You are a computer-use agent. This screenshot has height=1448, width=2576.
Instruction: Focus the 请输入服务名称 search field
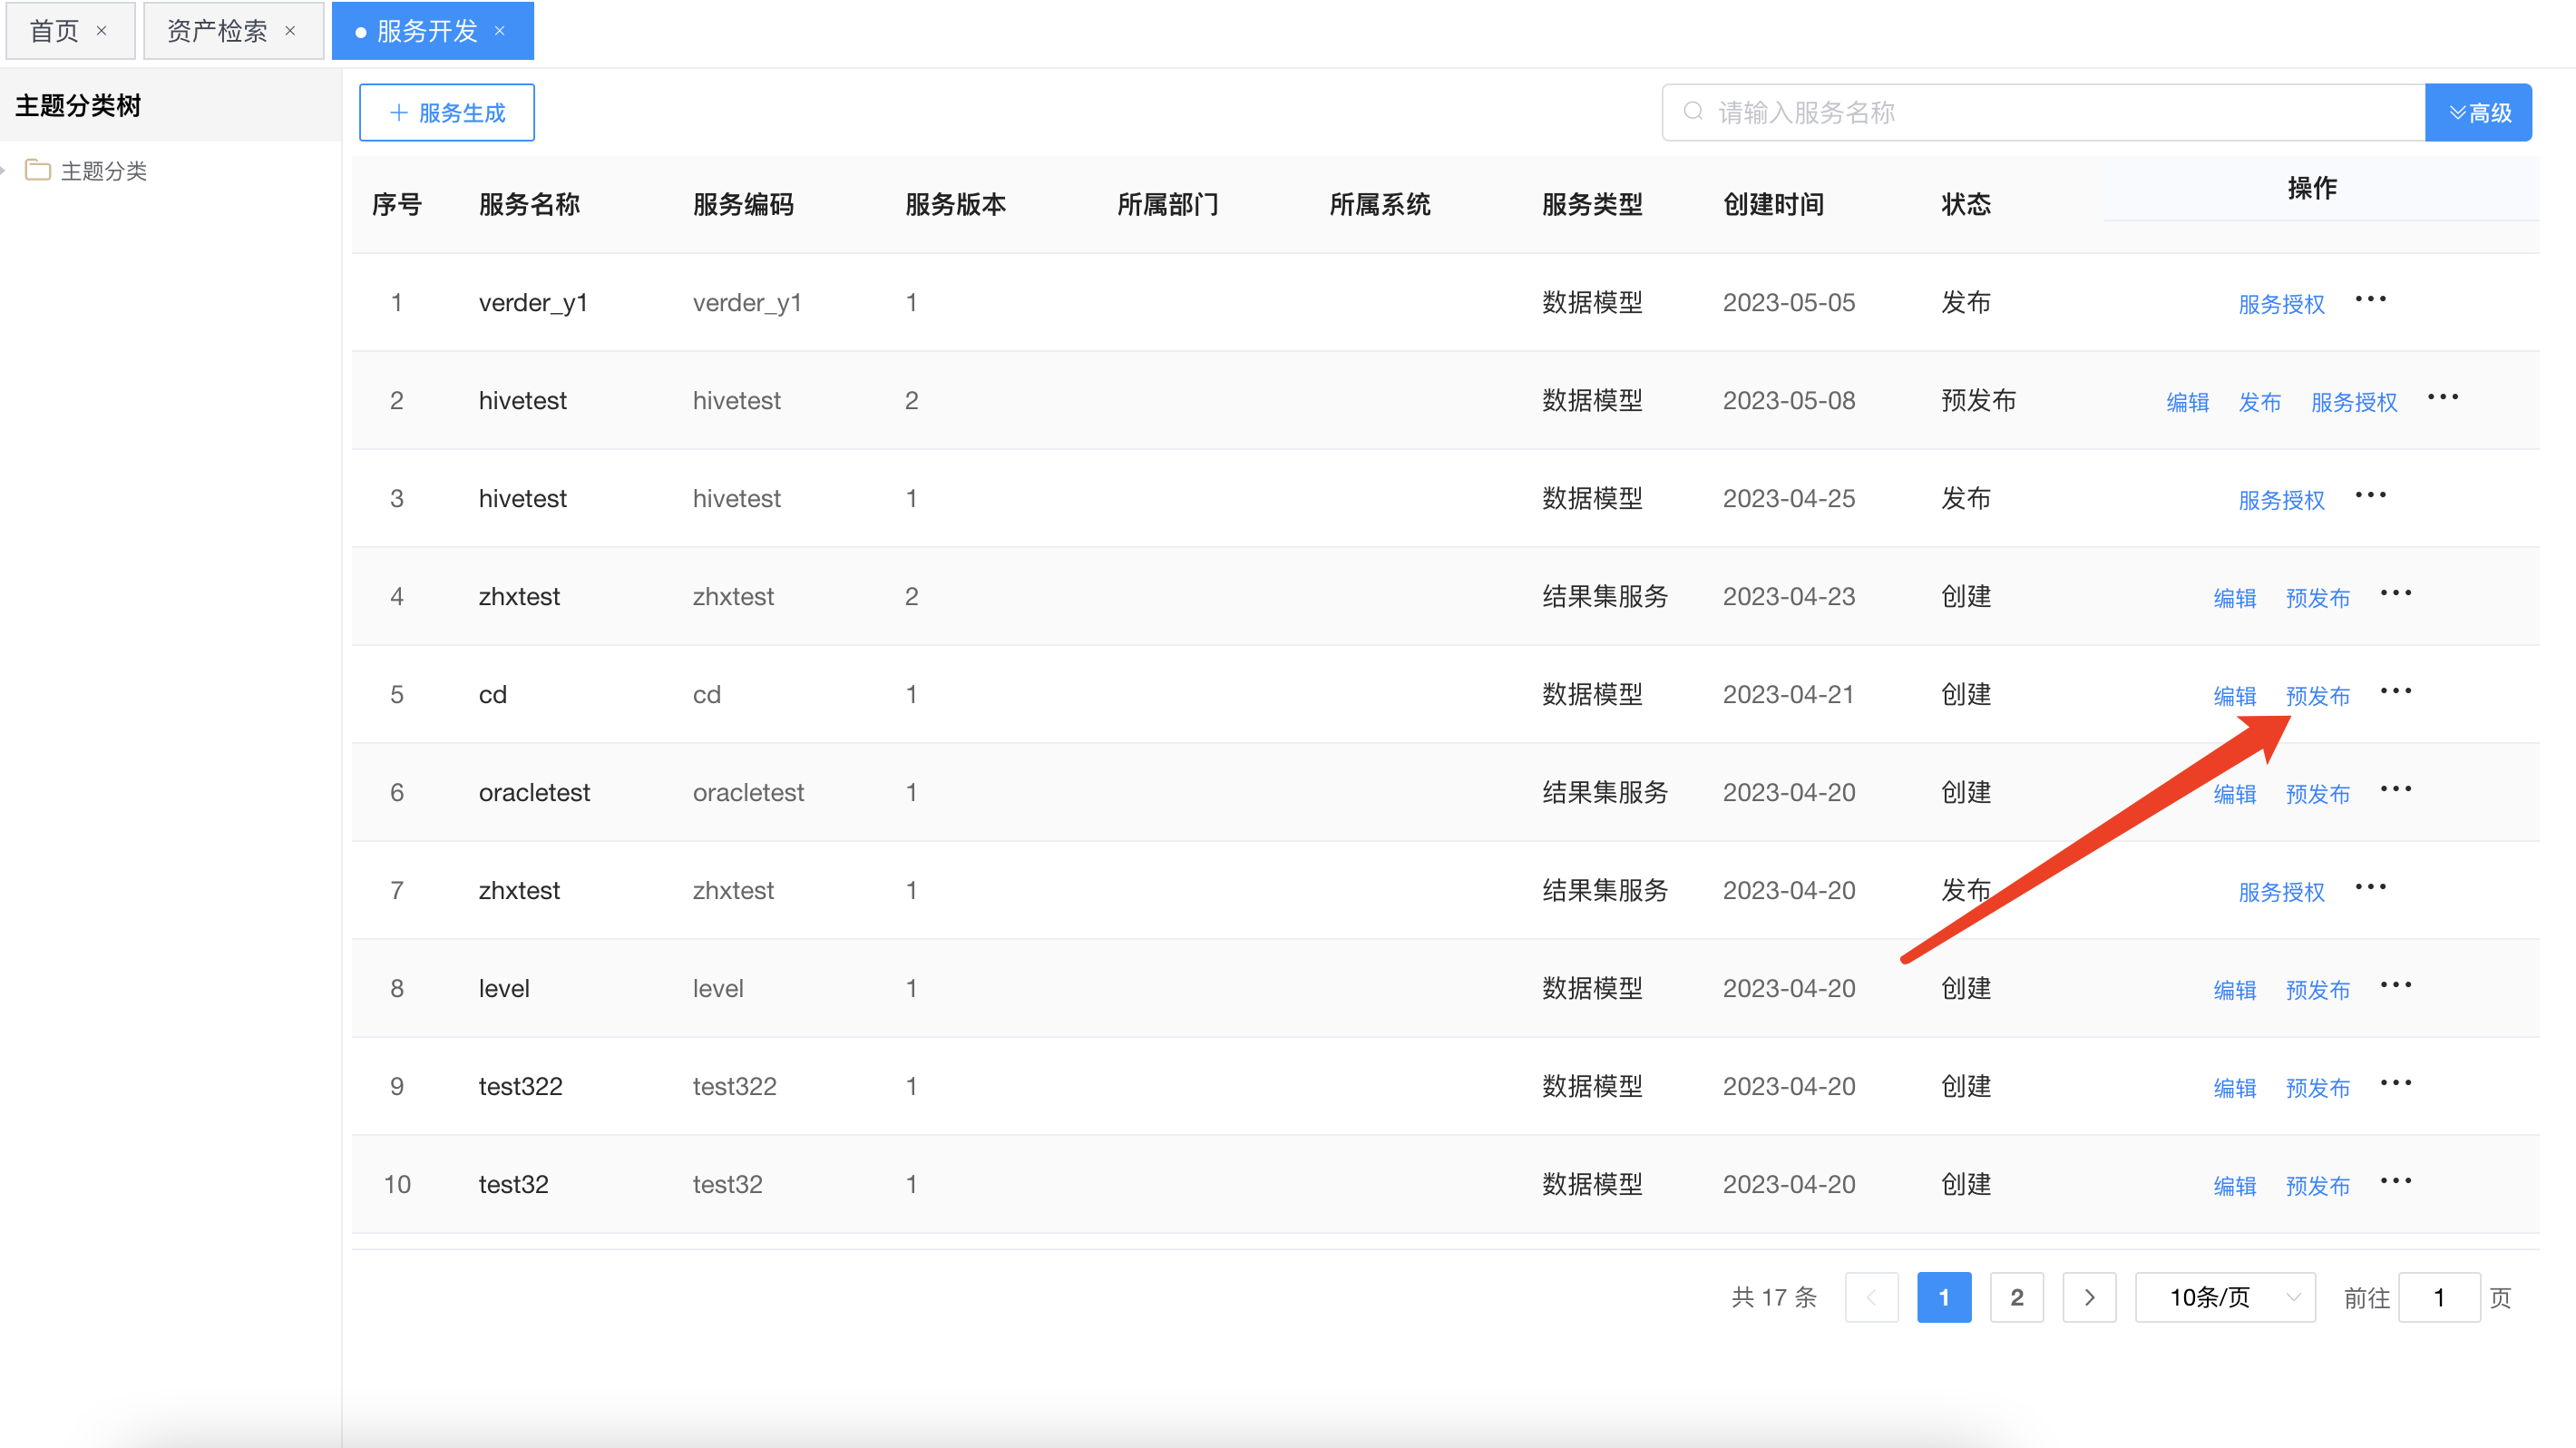(x=2043, y=112)
